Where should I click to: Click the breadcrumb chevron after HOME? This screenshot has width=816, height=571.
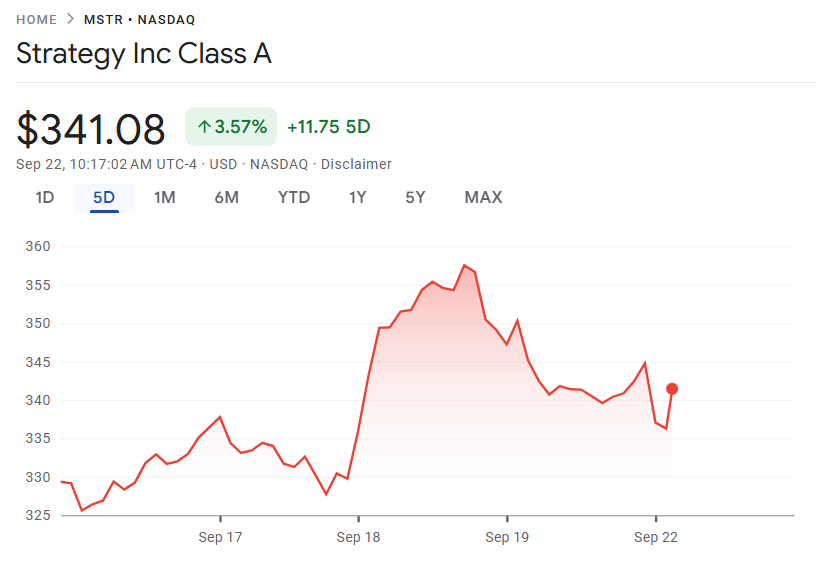70,20
